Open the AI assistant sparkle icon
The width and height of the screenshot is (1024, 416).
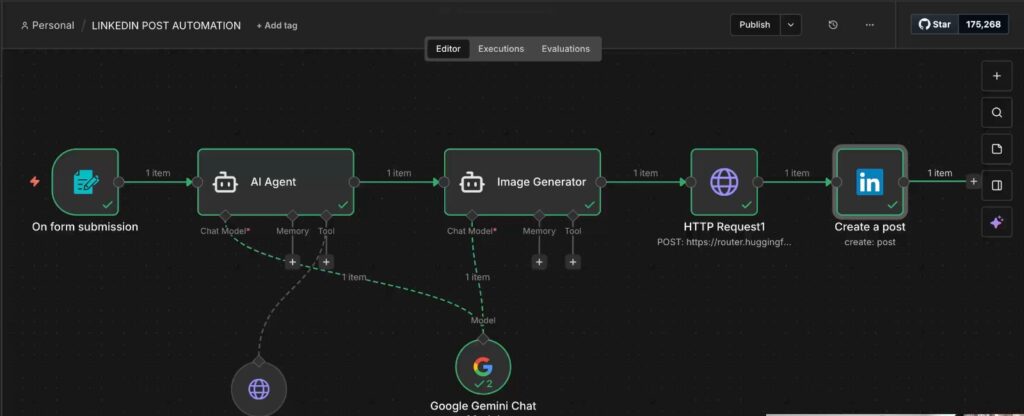[x=996, y=224]
